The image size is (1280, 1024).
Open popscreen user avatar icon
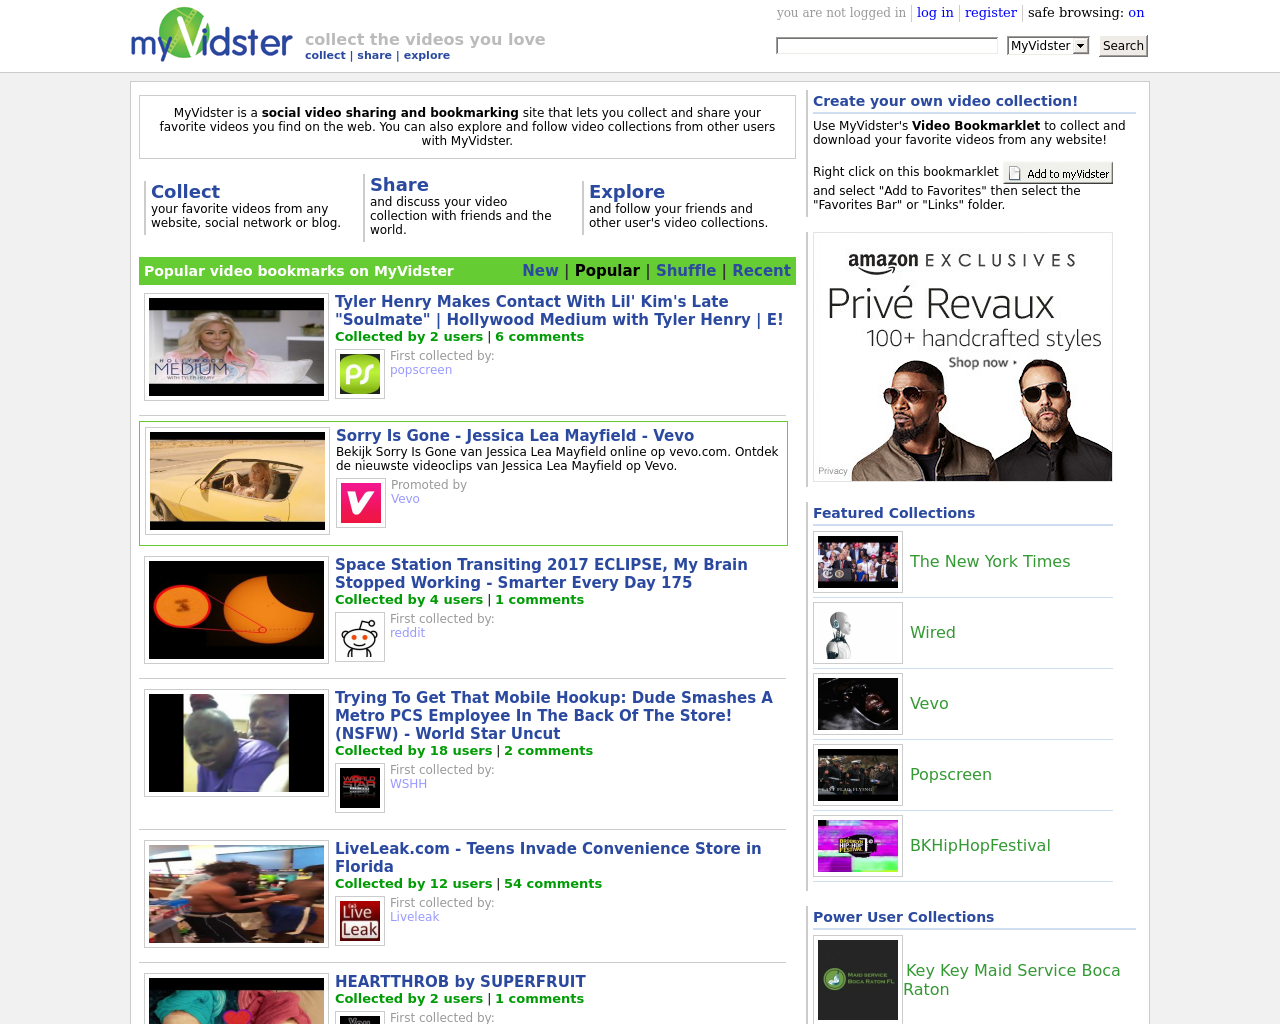click(360, 375)
